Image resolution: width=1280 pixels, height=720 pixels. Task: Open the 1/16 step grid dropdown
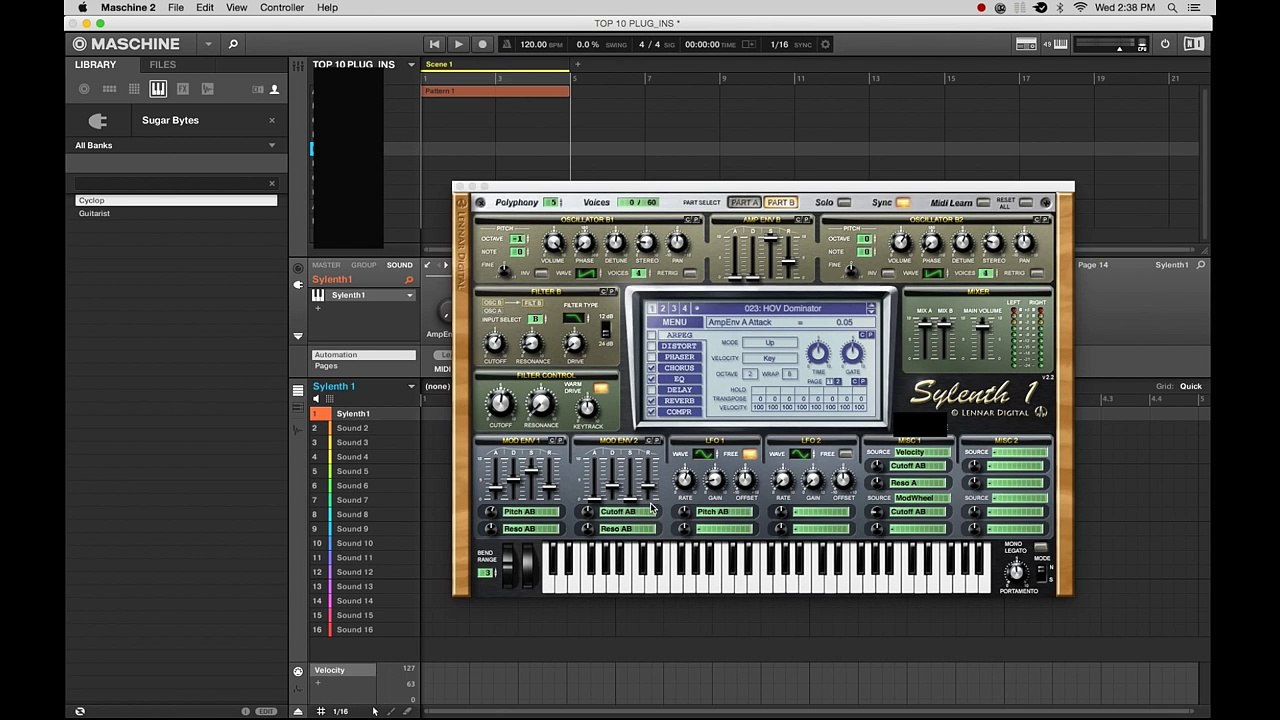341,712
